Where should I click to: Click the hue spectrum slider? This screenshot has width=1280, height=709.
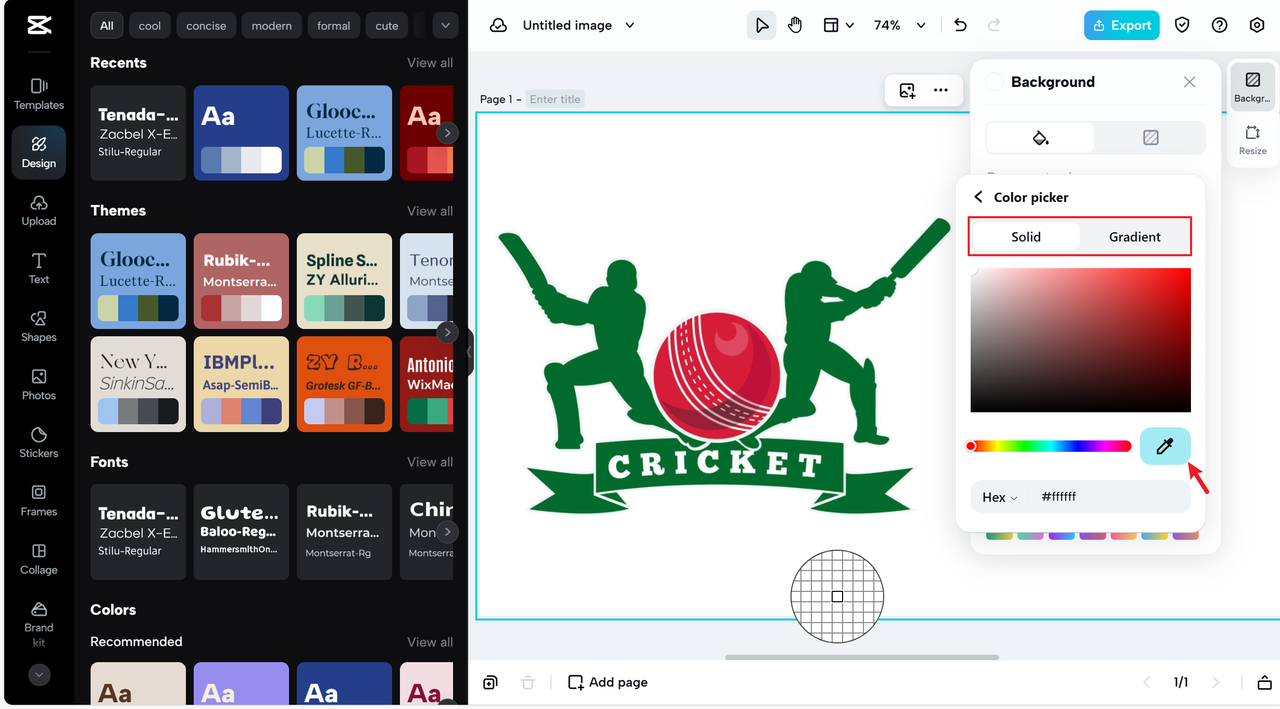click(x=1050, y=446)
